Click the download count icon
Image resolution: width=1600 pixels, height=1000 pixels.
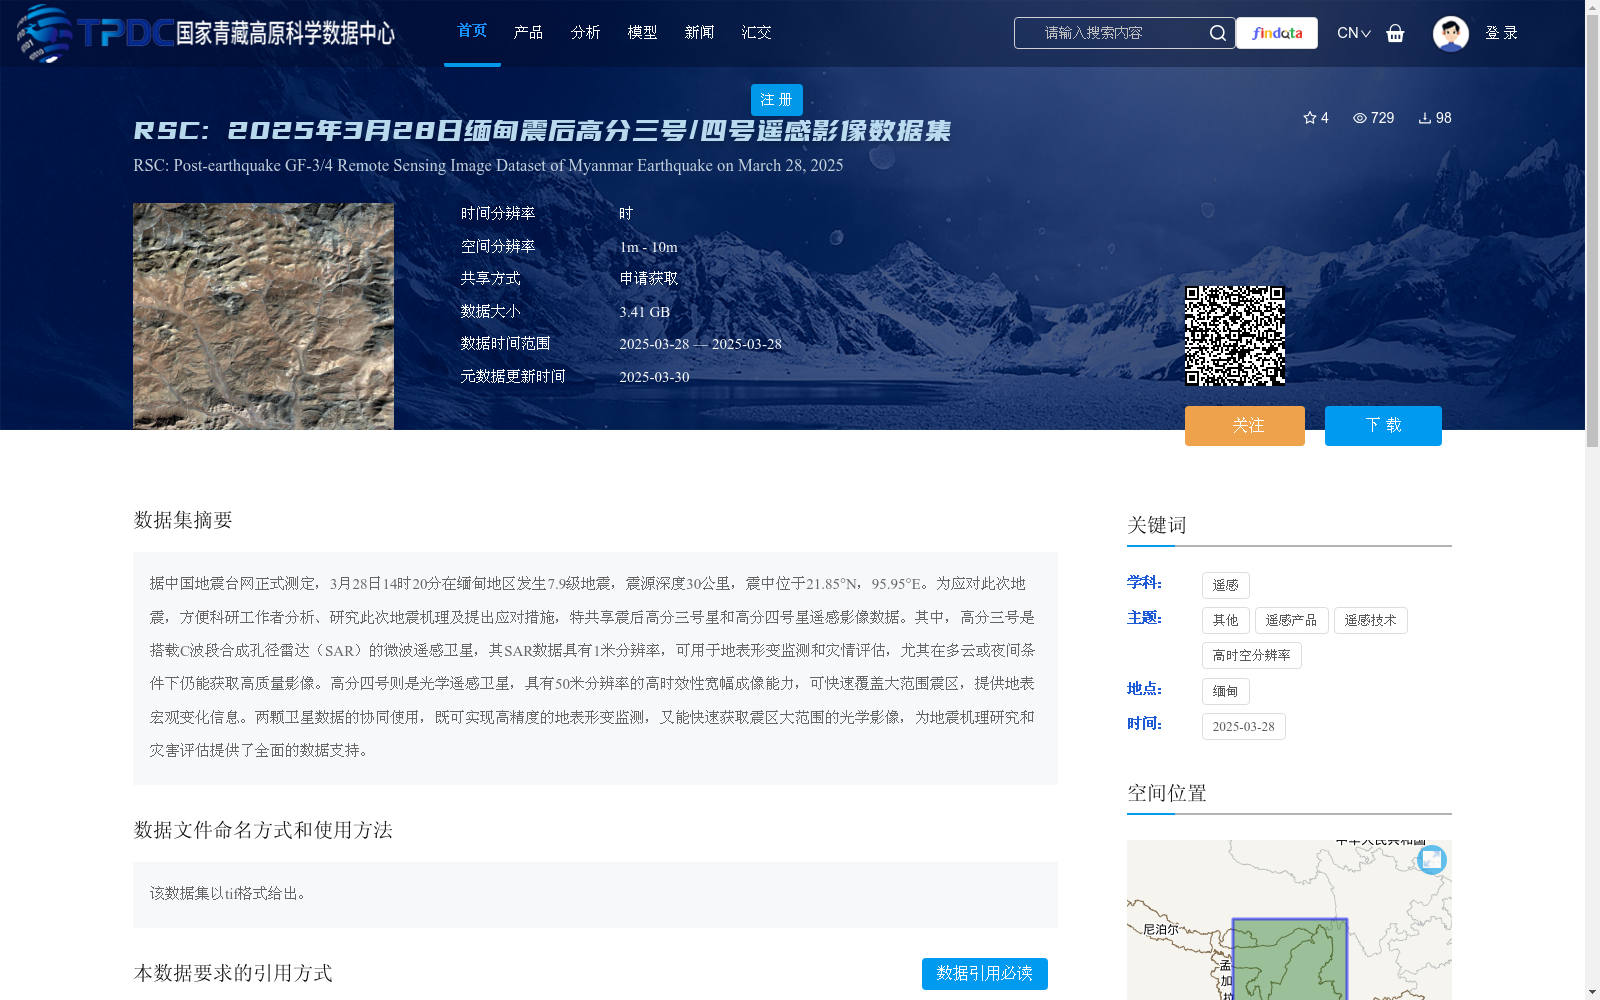(x=1425, y=118)
